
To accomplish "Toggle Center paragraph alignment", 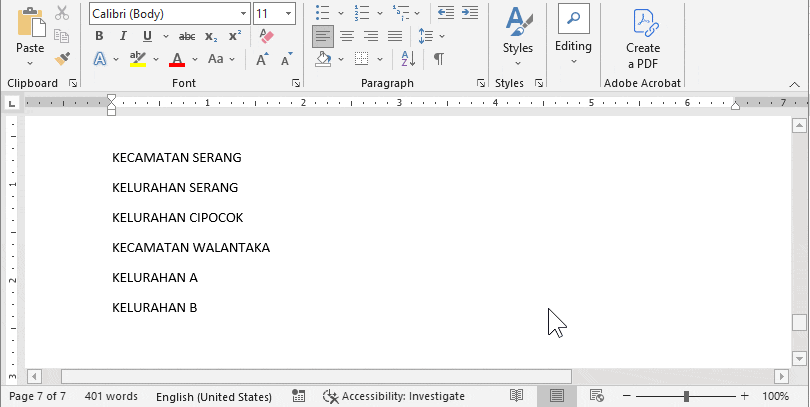I will coord(347,36).
